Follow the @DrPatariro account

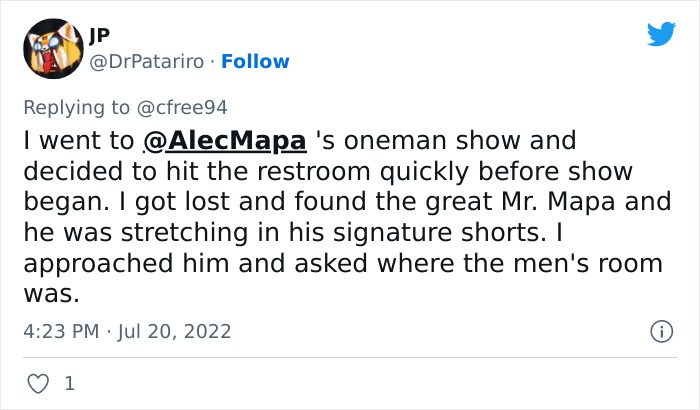coord(255,61)
